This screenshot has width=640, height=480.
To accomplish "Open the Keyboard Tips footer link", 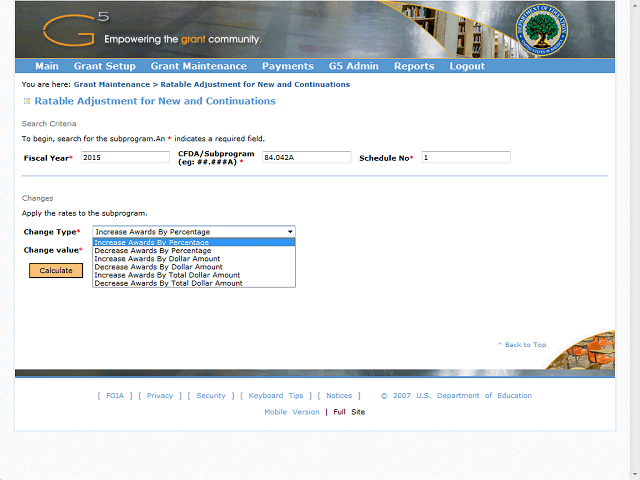I will 276,396.
